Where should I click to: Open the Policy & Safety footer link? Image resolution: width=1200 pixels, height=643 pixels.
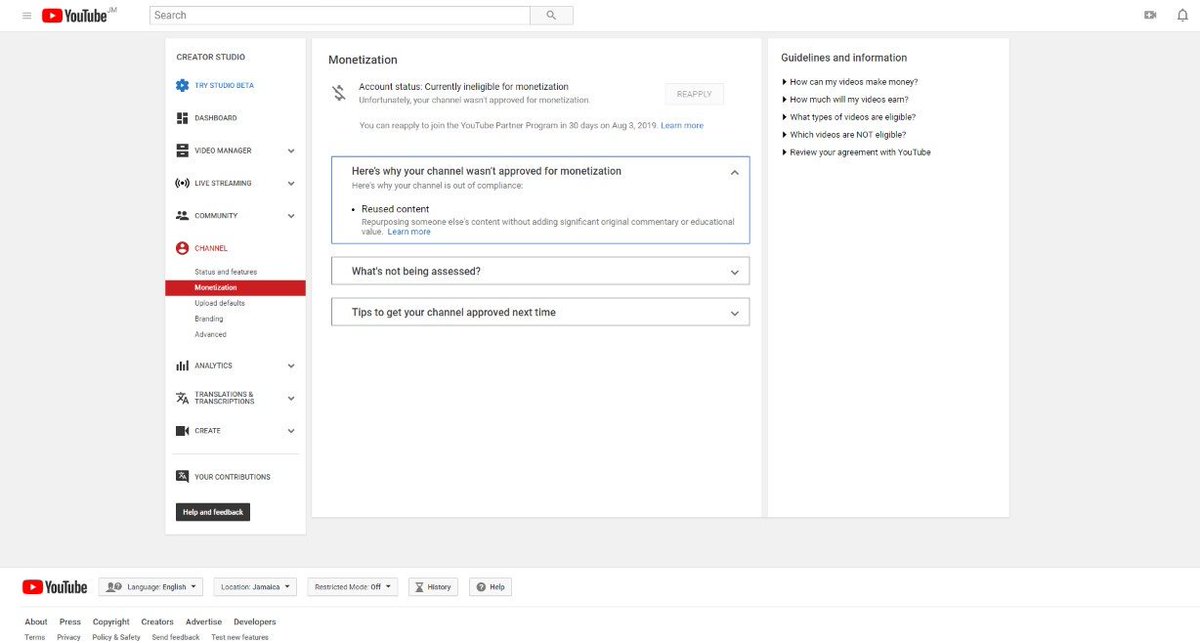pos(116,637)
